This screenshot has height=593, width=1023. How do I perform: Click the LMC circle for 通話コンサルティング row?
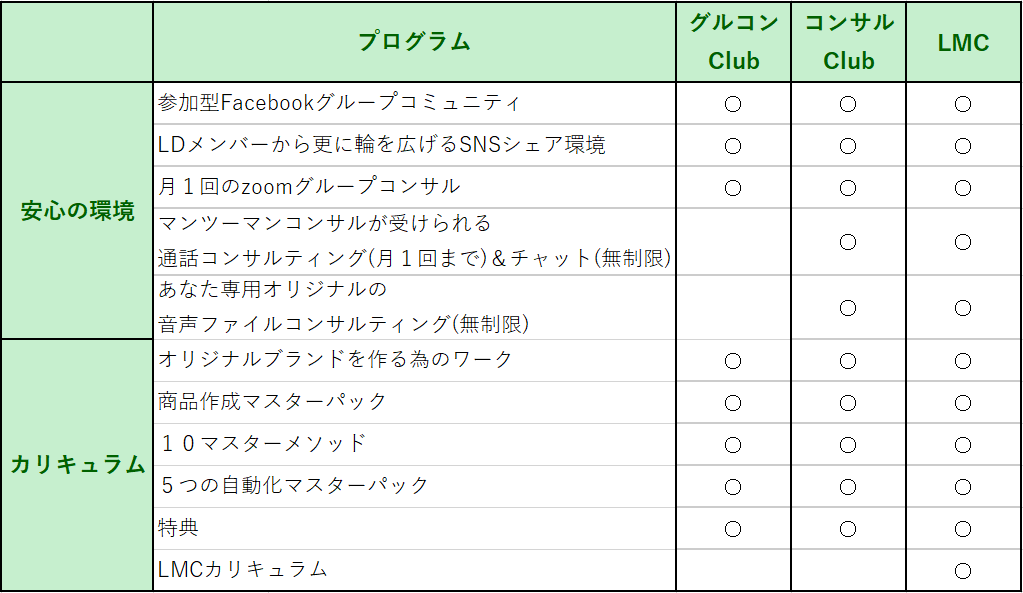963,242
